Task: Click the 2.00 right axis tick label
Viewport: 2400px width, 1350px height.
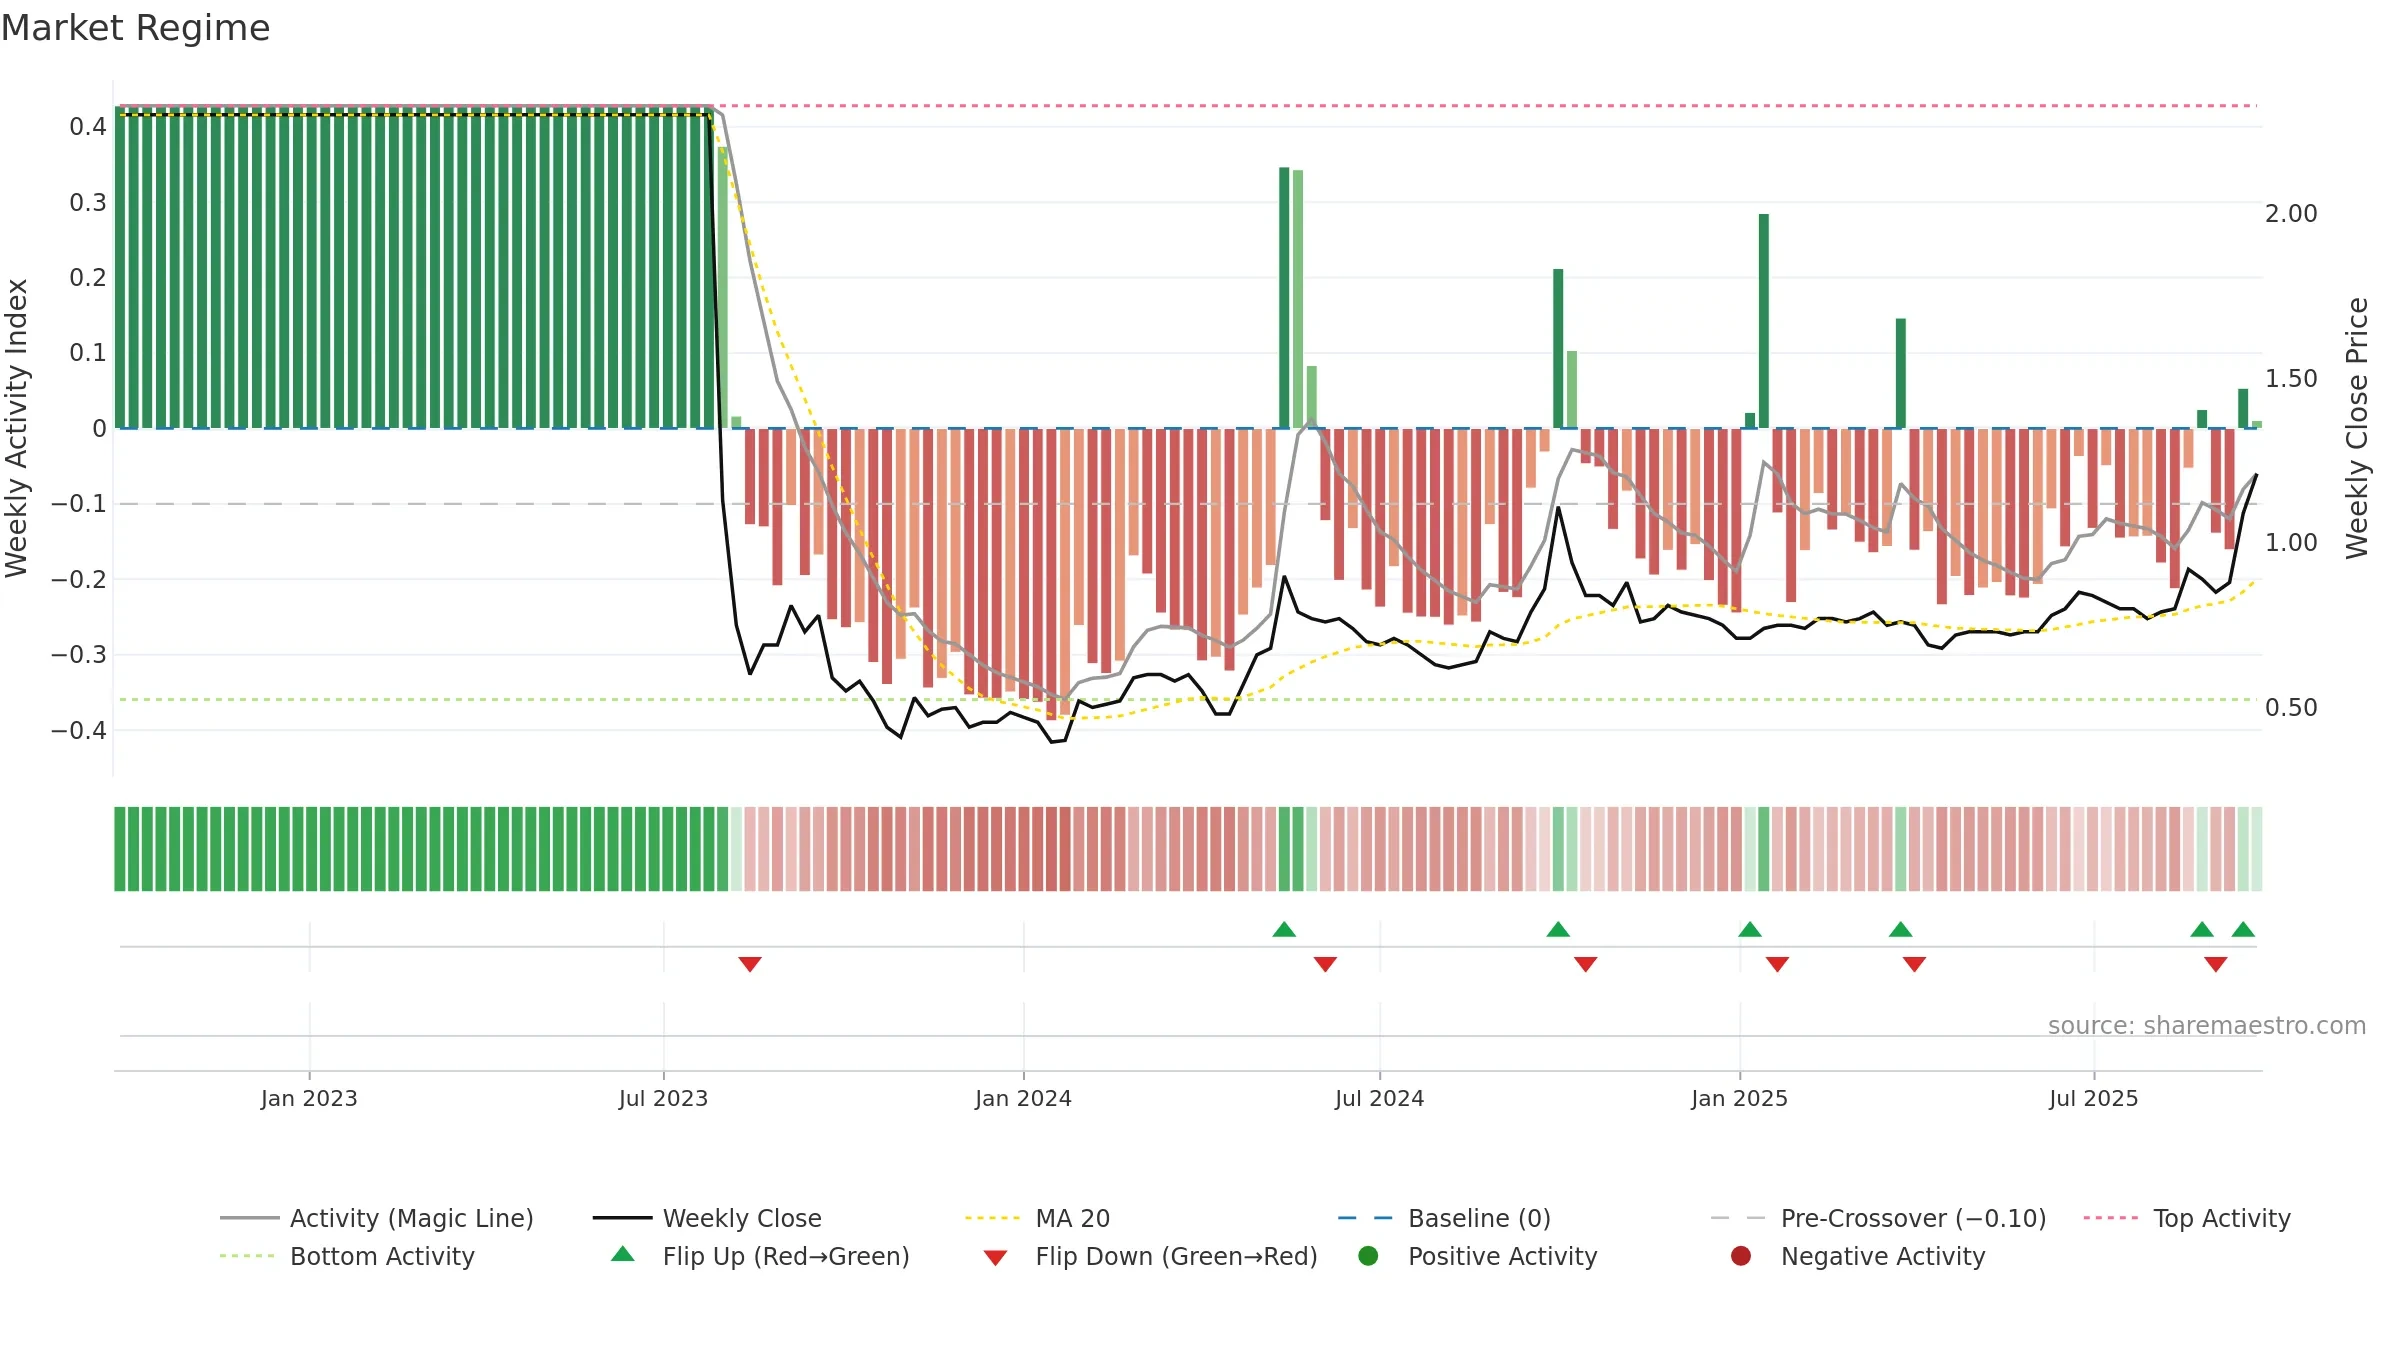Action: (x=2291, y=214)
